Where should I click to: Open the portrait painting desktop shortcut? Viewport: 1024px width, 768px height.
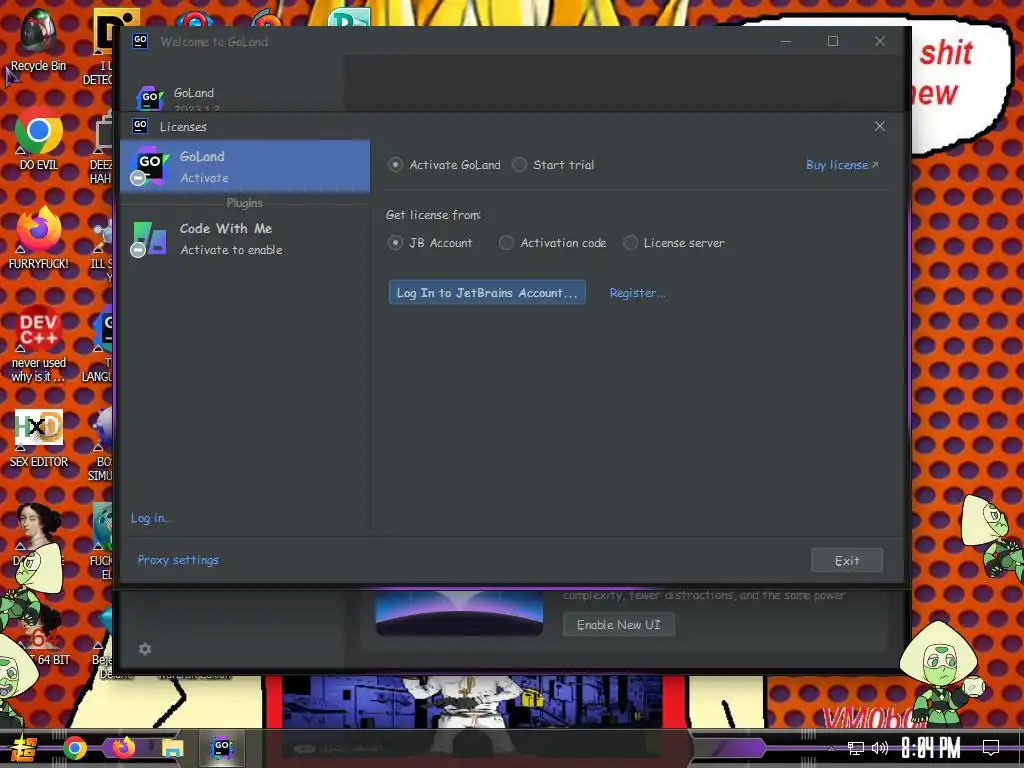39,532
